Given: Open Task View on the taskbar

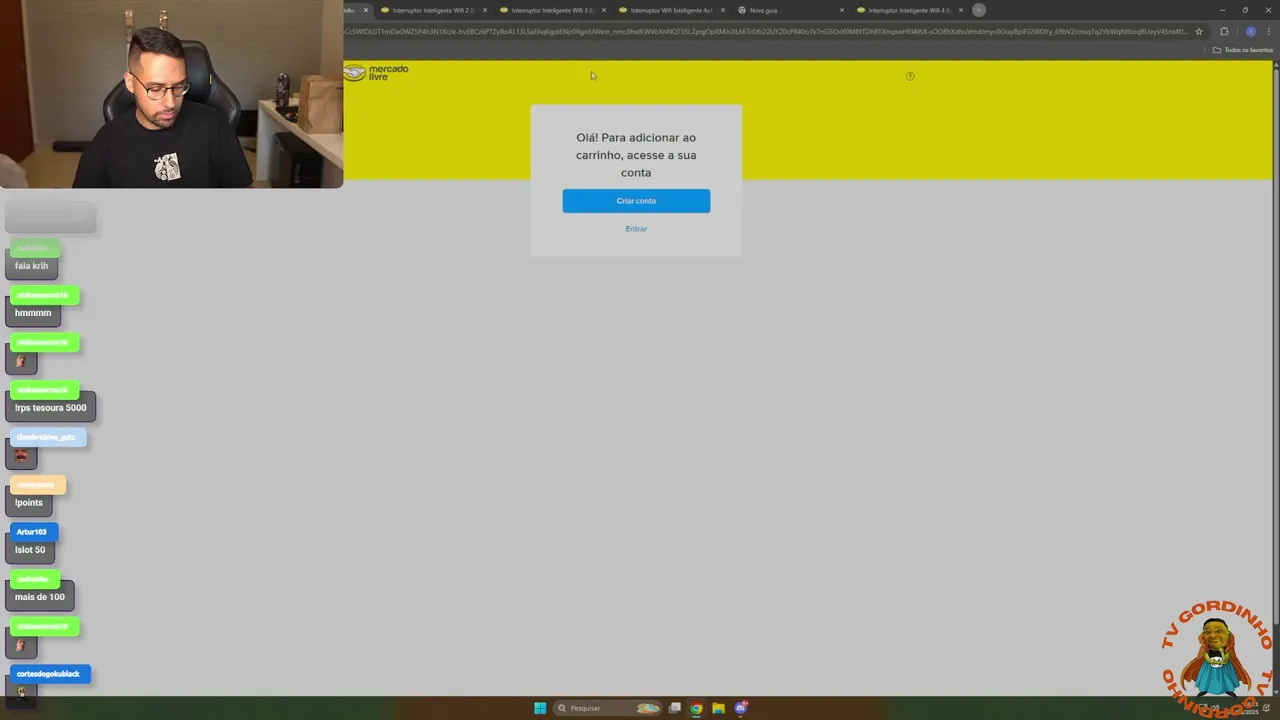Looking at the screenshot, I should tap(675, 708).
